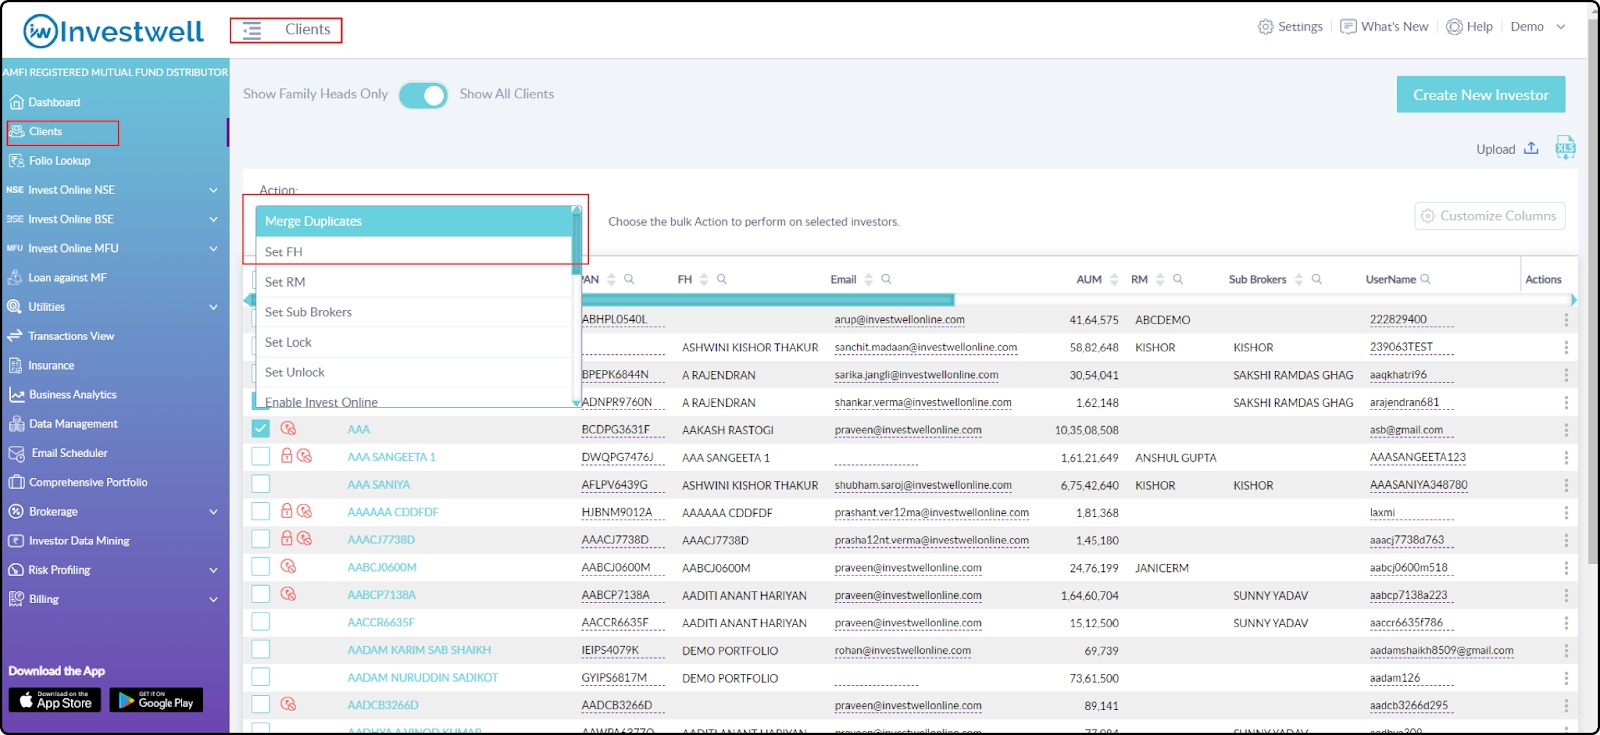Click the Email Scheduler icon
The width and height of the screenshot is (1600, 735).
click(x=16, y=453)
